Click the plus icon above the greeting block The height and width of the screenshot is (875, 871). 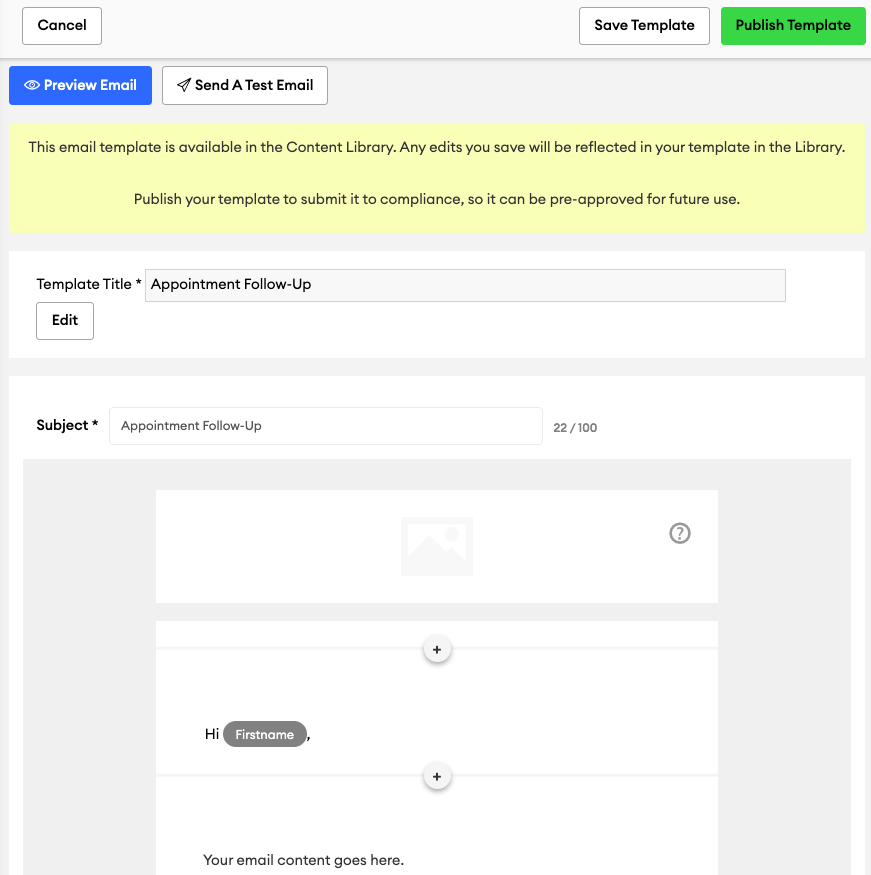coord(437,649)
